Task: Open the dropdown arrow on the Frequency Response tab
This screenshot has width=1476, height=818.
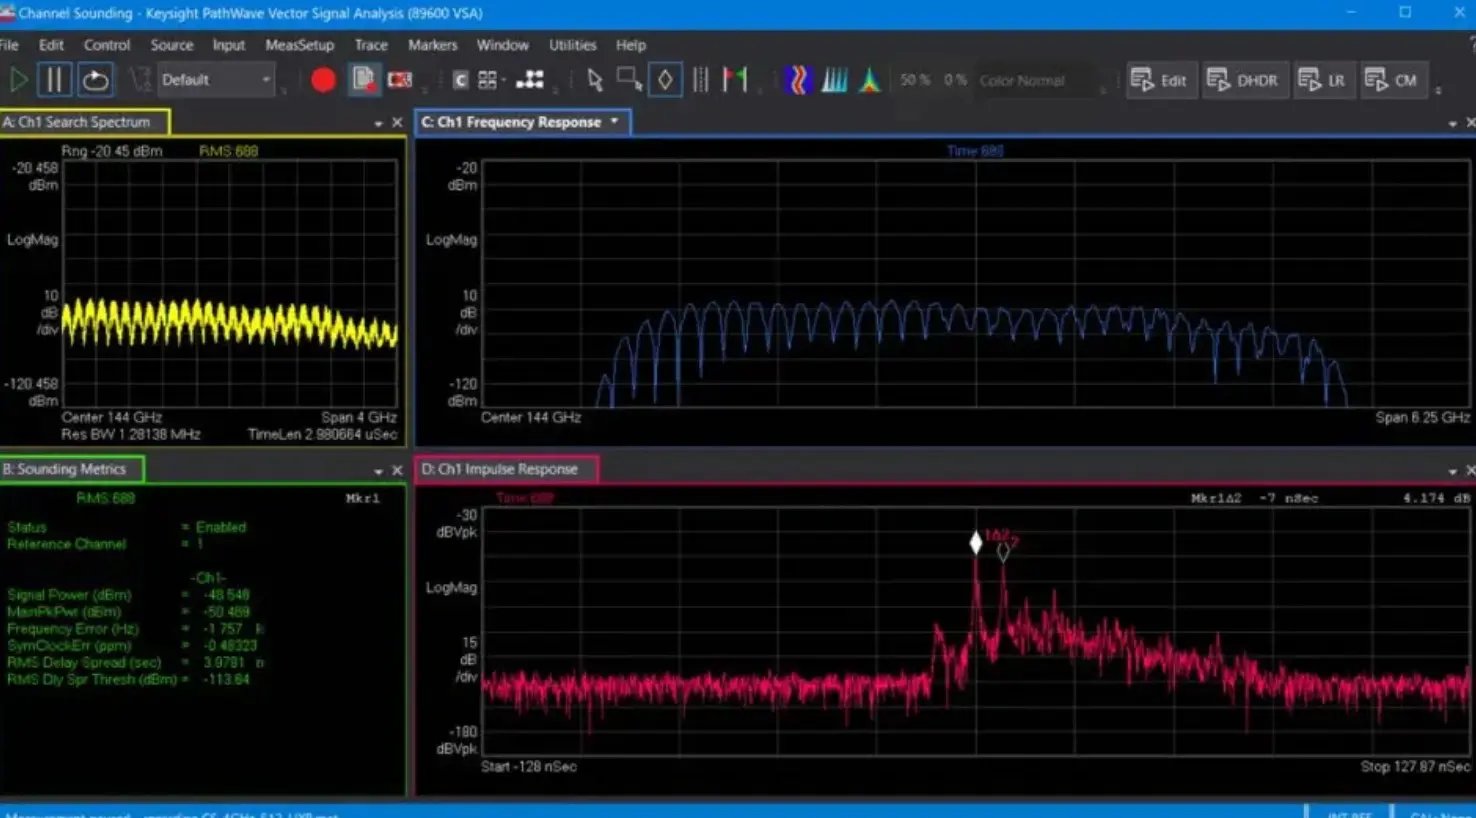Action: [614, 122]
